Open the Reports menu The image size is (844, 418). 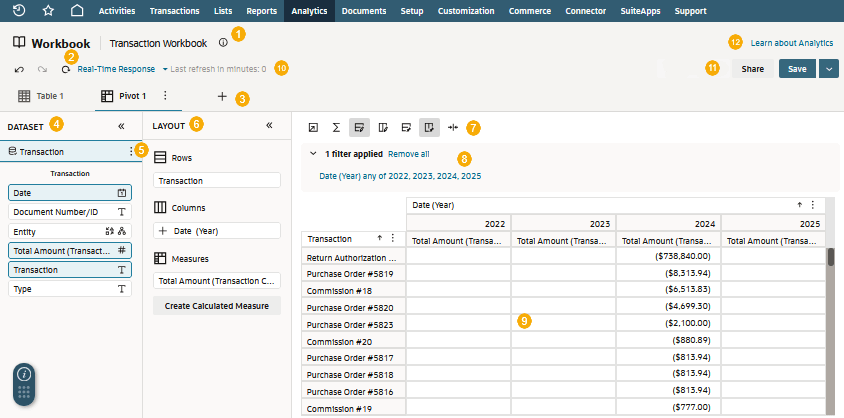point(262,11)
